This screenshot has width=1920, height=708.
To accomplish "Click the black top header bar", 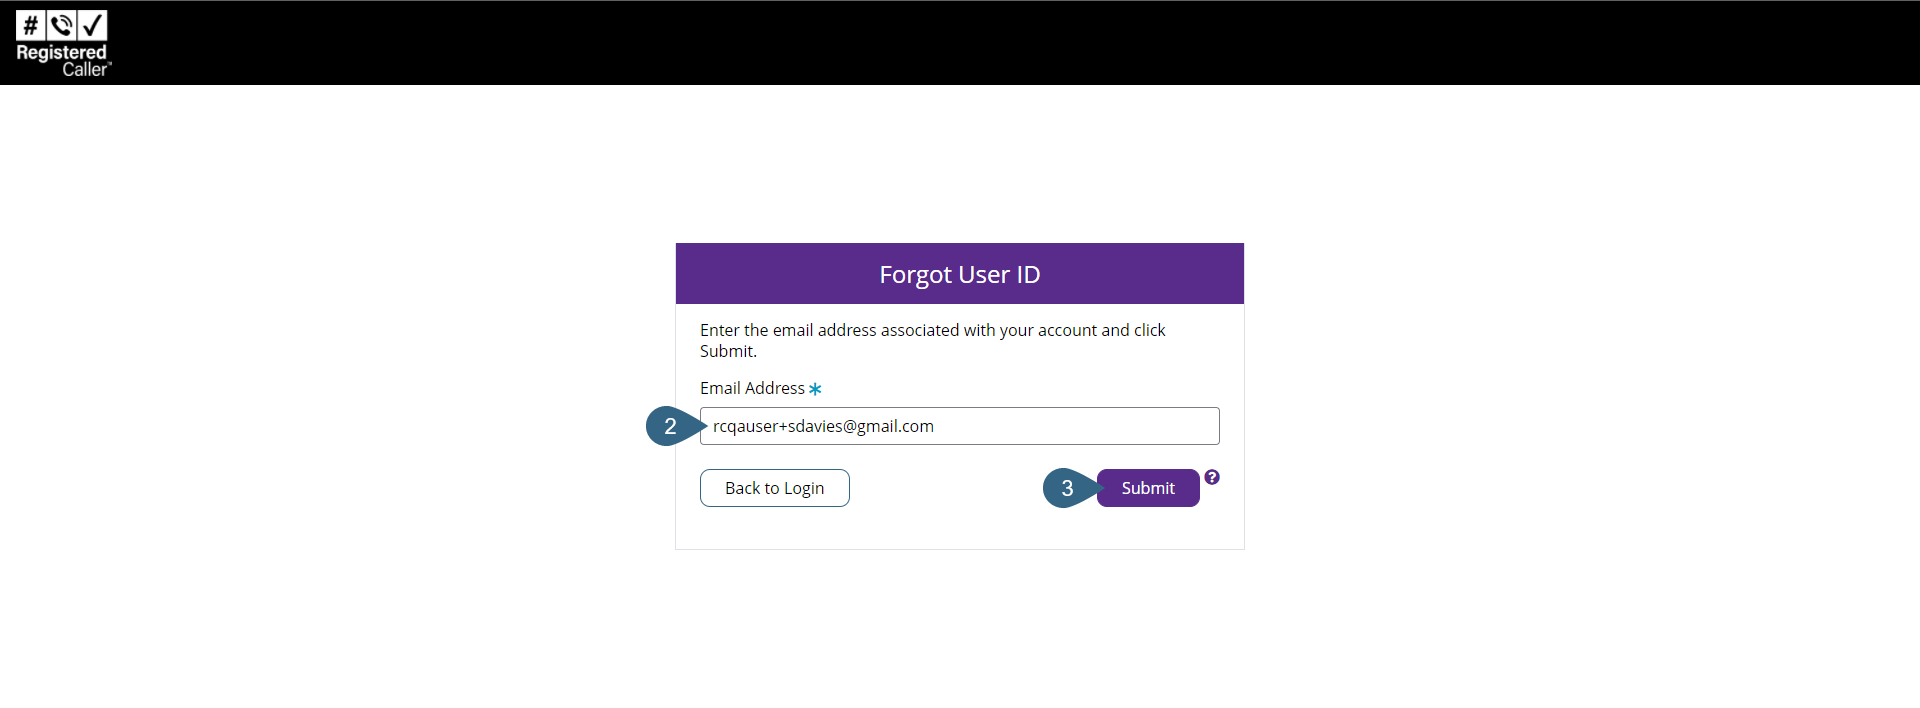I will tap(960, 42).
